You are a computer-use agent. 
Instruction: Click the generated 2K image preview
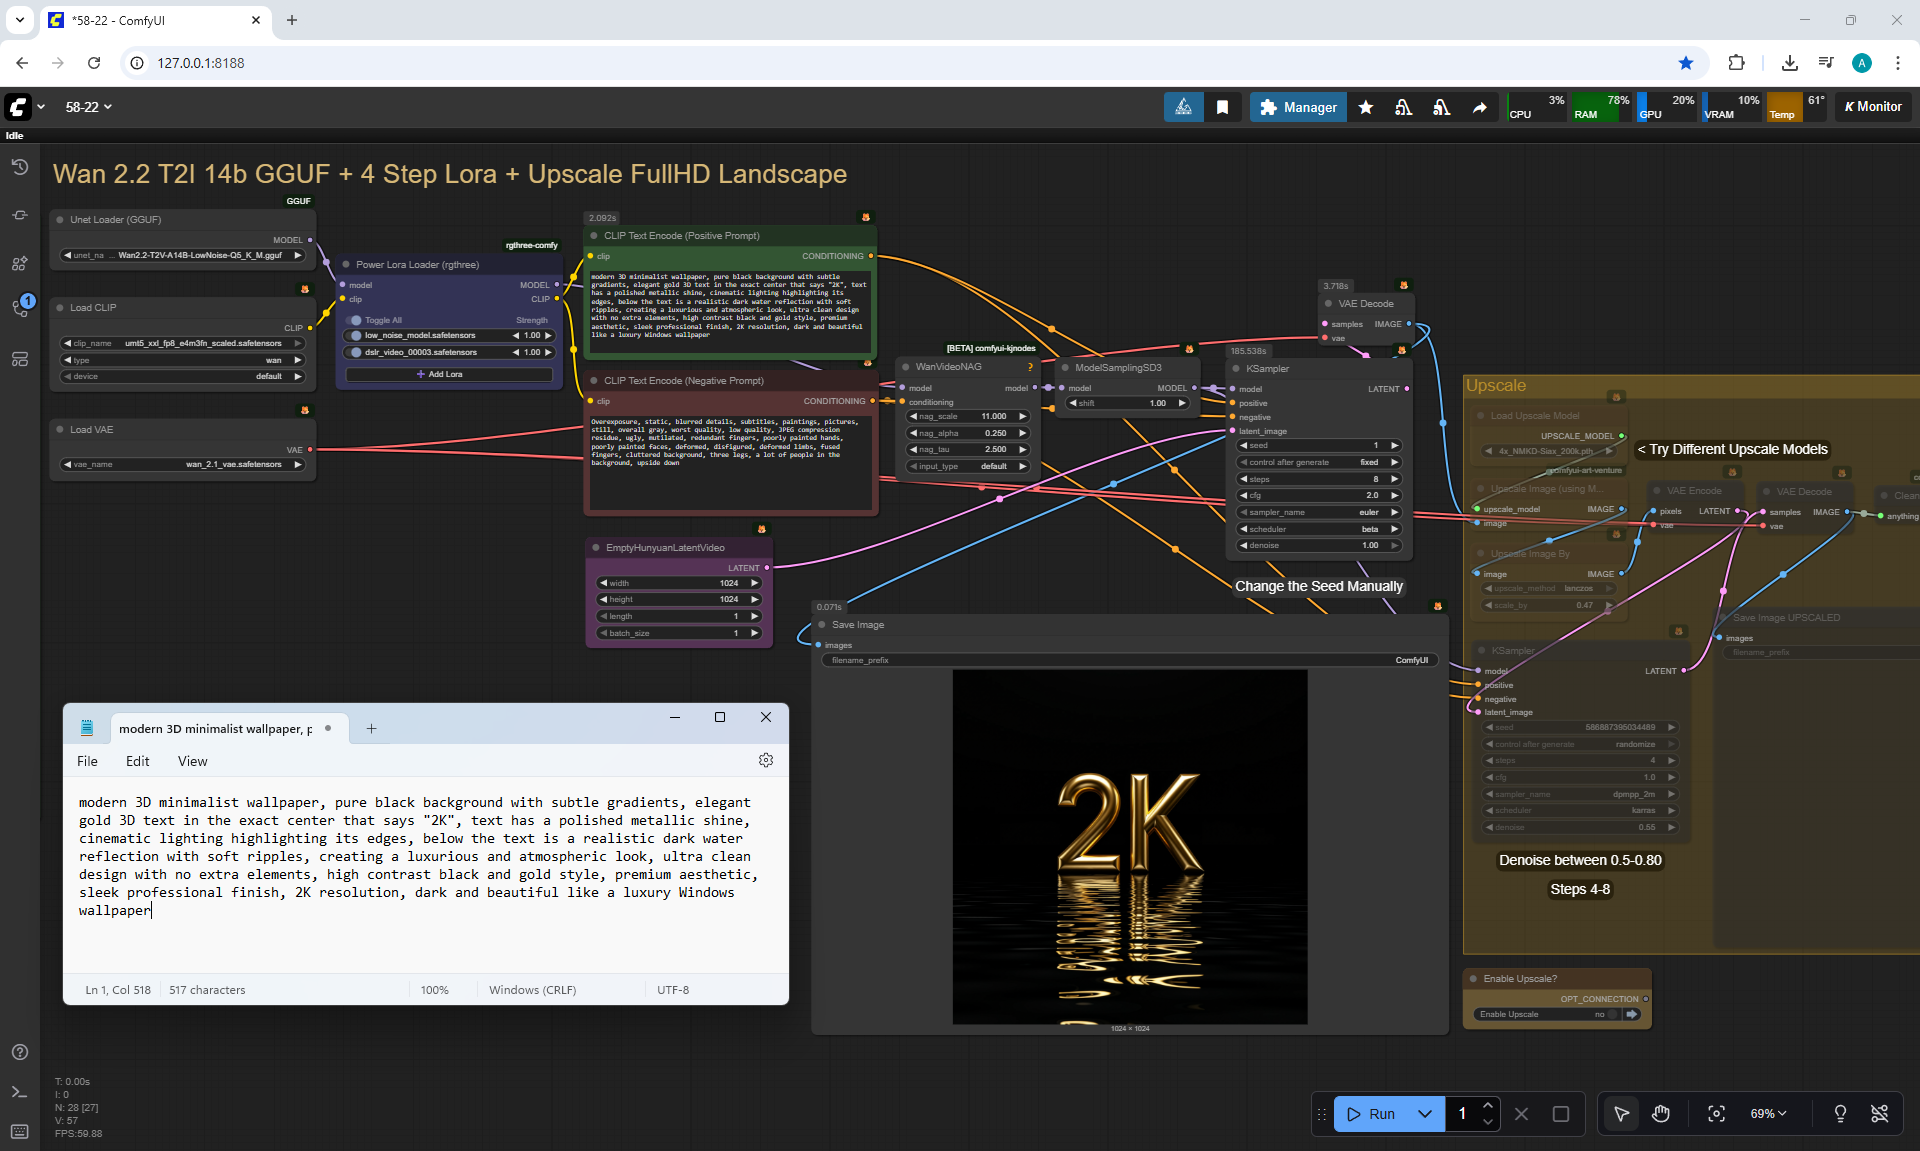tap(1129, 846)
